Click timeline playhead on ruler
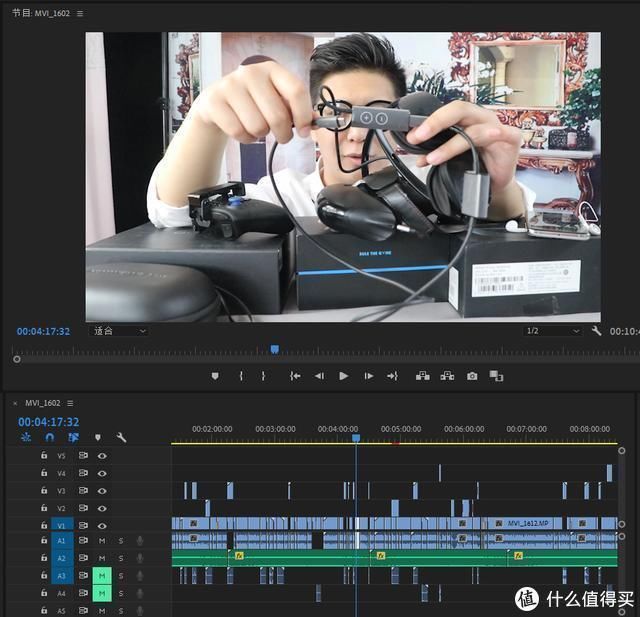Image resolution: width=640 pixels, height=617 pixels. click(x=356, y=438)
